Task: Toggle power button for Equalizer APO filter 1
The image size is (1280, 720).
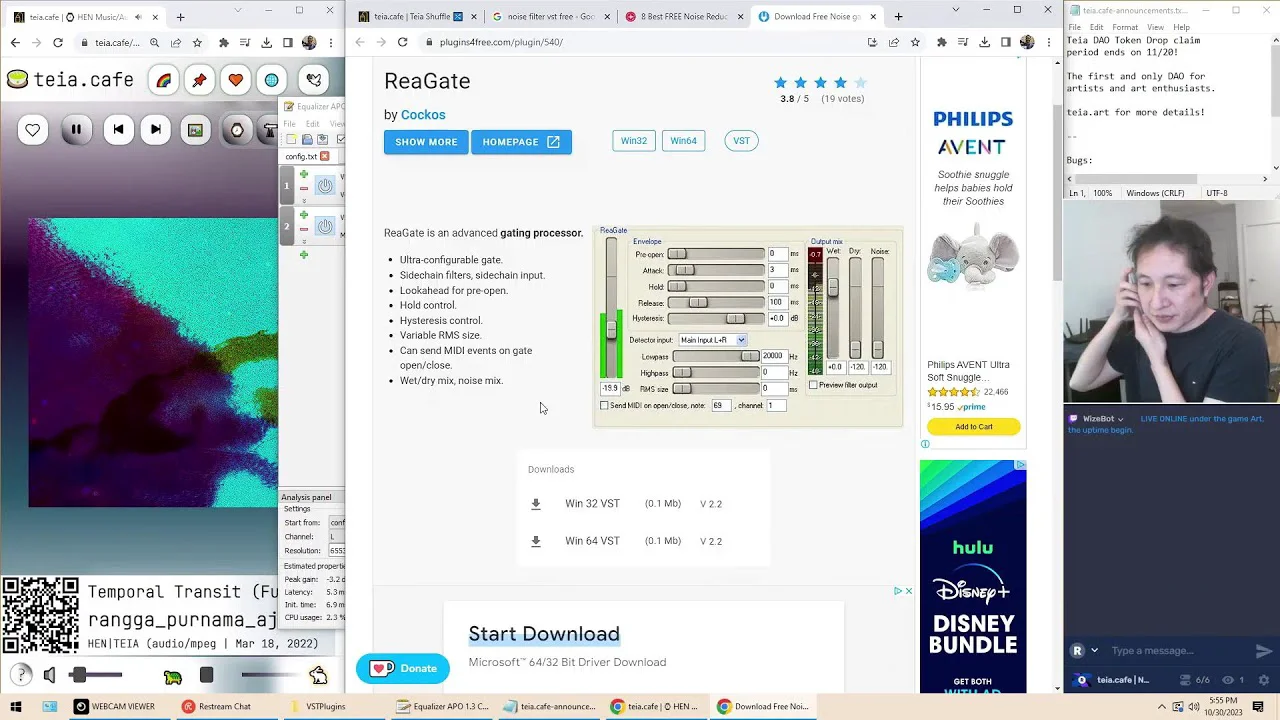Action: 325,186
